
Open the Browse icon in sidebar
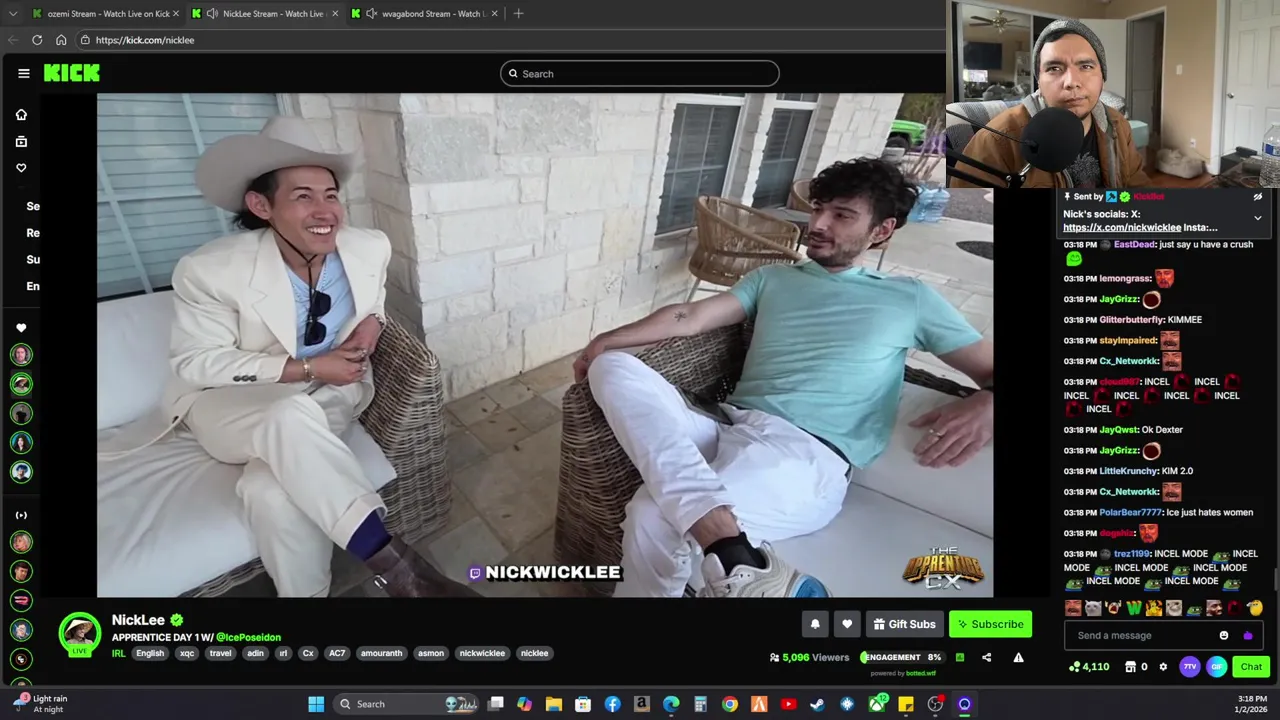21,142
